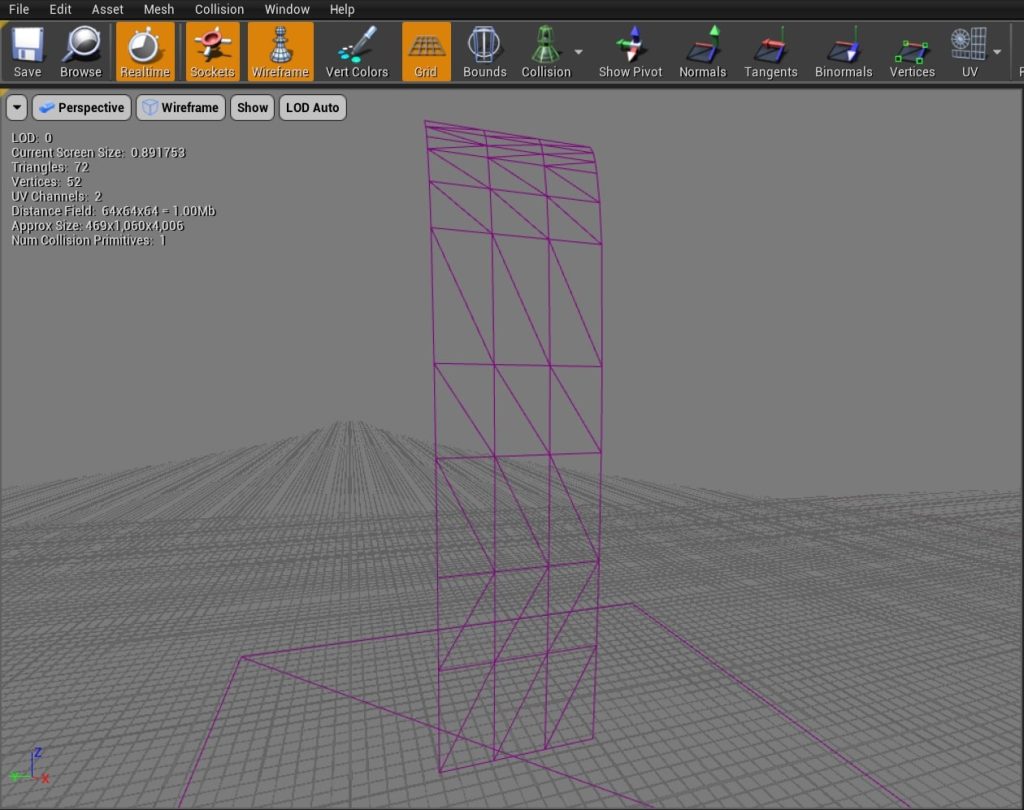Toggle Show Pivot
The image size is (1024, 810).
630,52
